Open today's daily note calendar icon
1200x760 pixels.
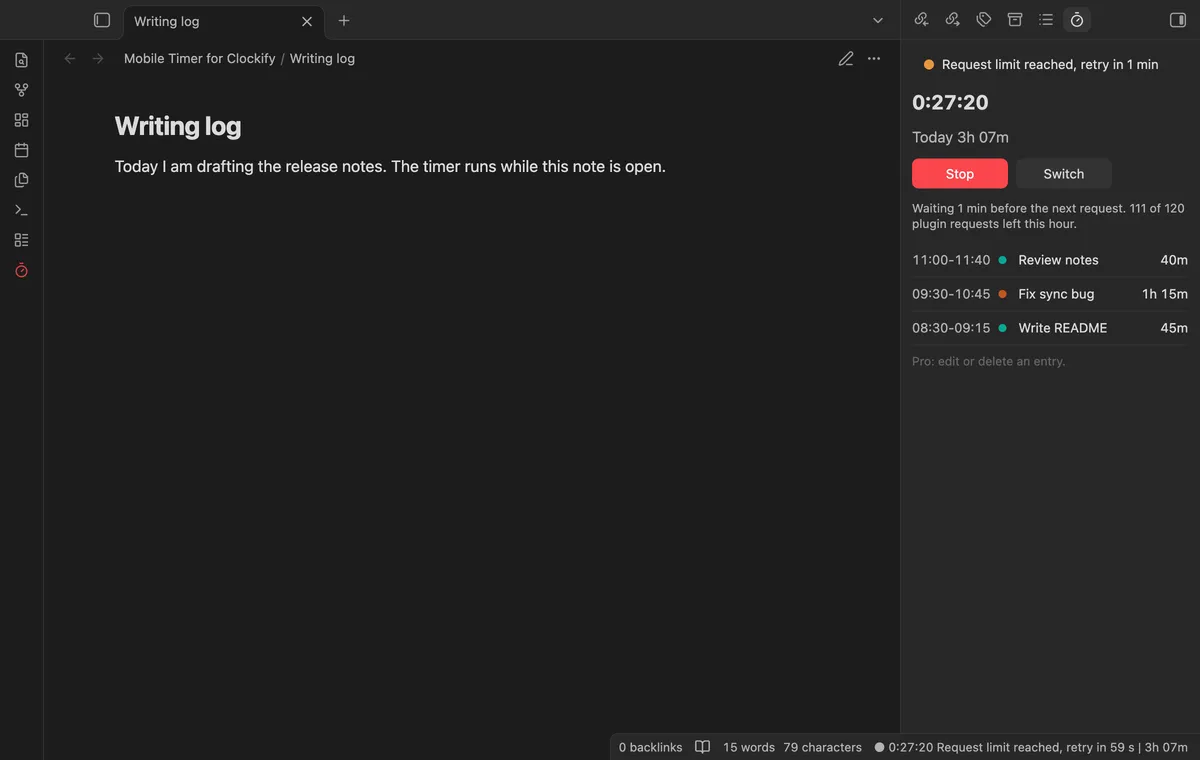click(22, 150)
